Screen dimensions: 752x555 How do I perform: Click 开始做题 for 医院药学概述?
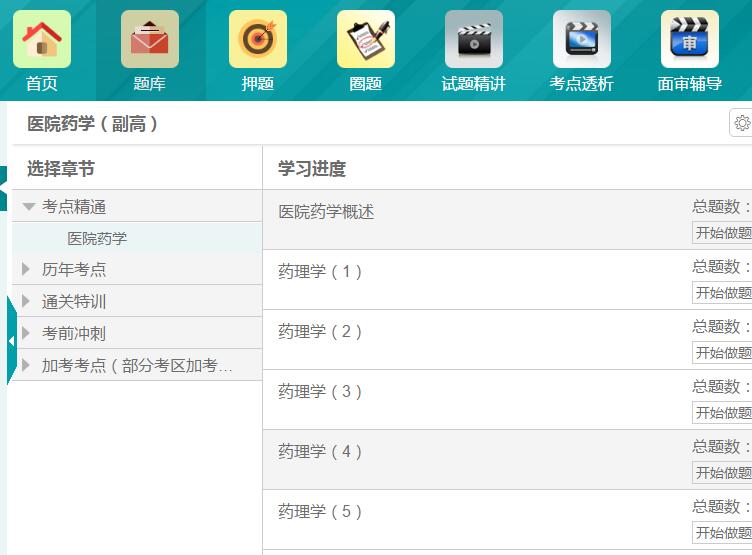724,233
